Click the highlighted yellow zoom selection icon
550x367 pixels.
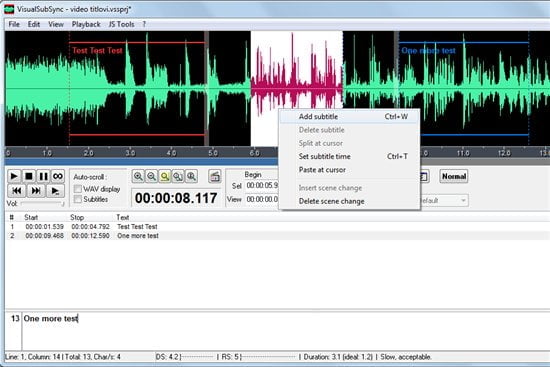point(165,176)
